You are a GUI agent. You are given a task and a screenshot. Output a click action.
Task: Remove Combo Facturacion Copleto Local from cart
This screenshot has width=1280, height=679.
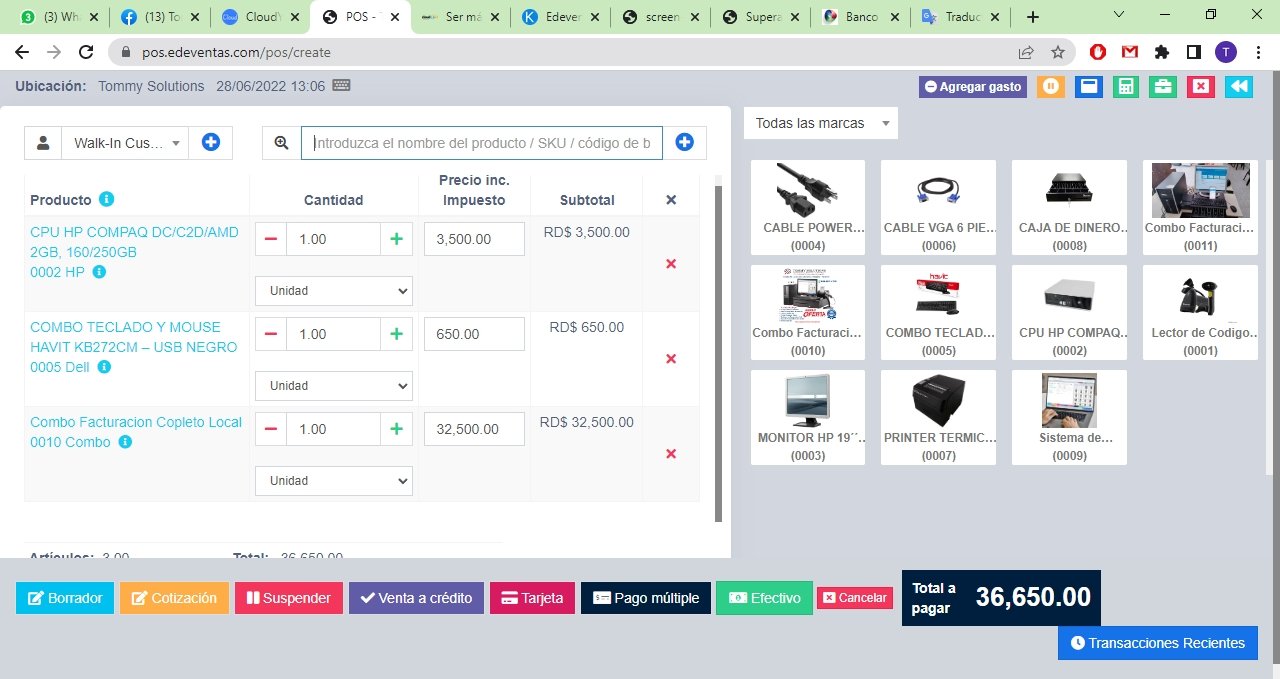click(671, 454)
